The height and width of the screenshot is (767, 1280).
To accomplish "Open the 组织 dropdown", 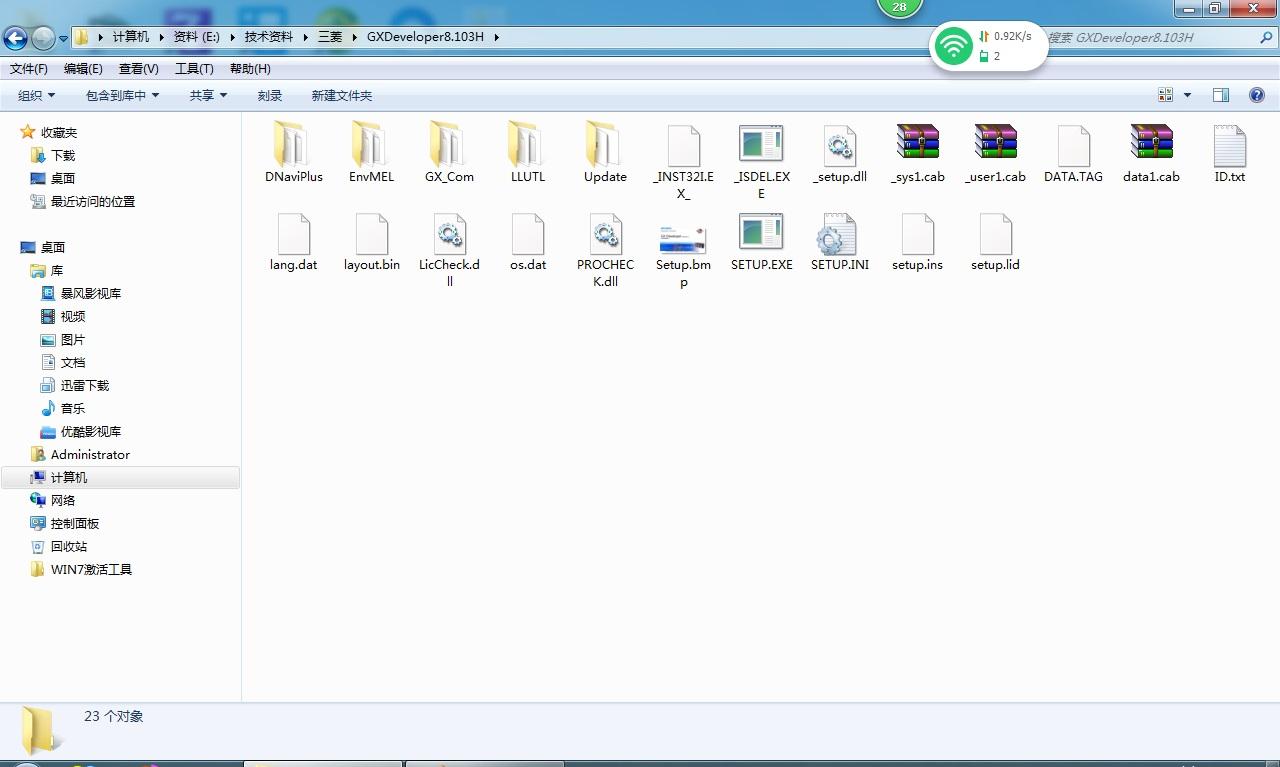I will 36,96.
